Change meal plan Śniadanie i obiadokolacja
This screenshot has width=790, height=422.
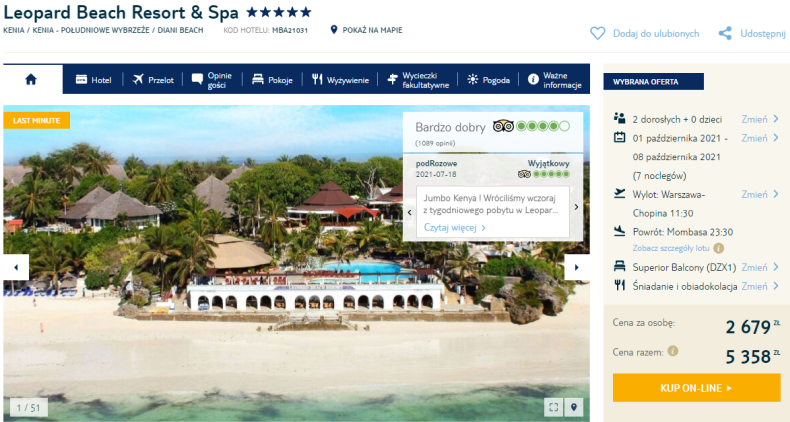(760, 286)
